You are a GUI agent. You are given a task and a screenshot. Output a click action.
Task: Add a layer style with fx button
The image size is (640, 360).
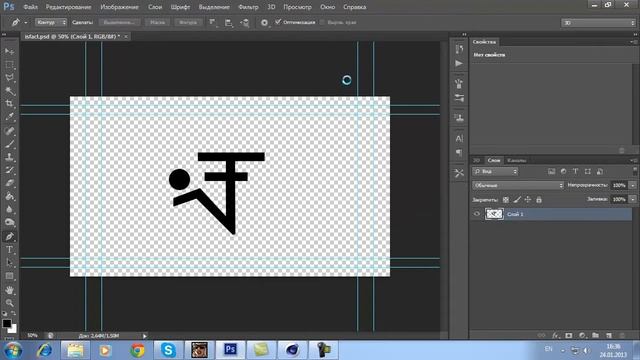pyautogui.click(x=555, y=336)
